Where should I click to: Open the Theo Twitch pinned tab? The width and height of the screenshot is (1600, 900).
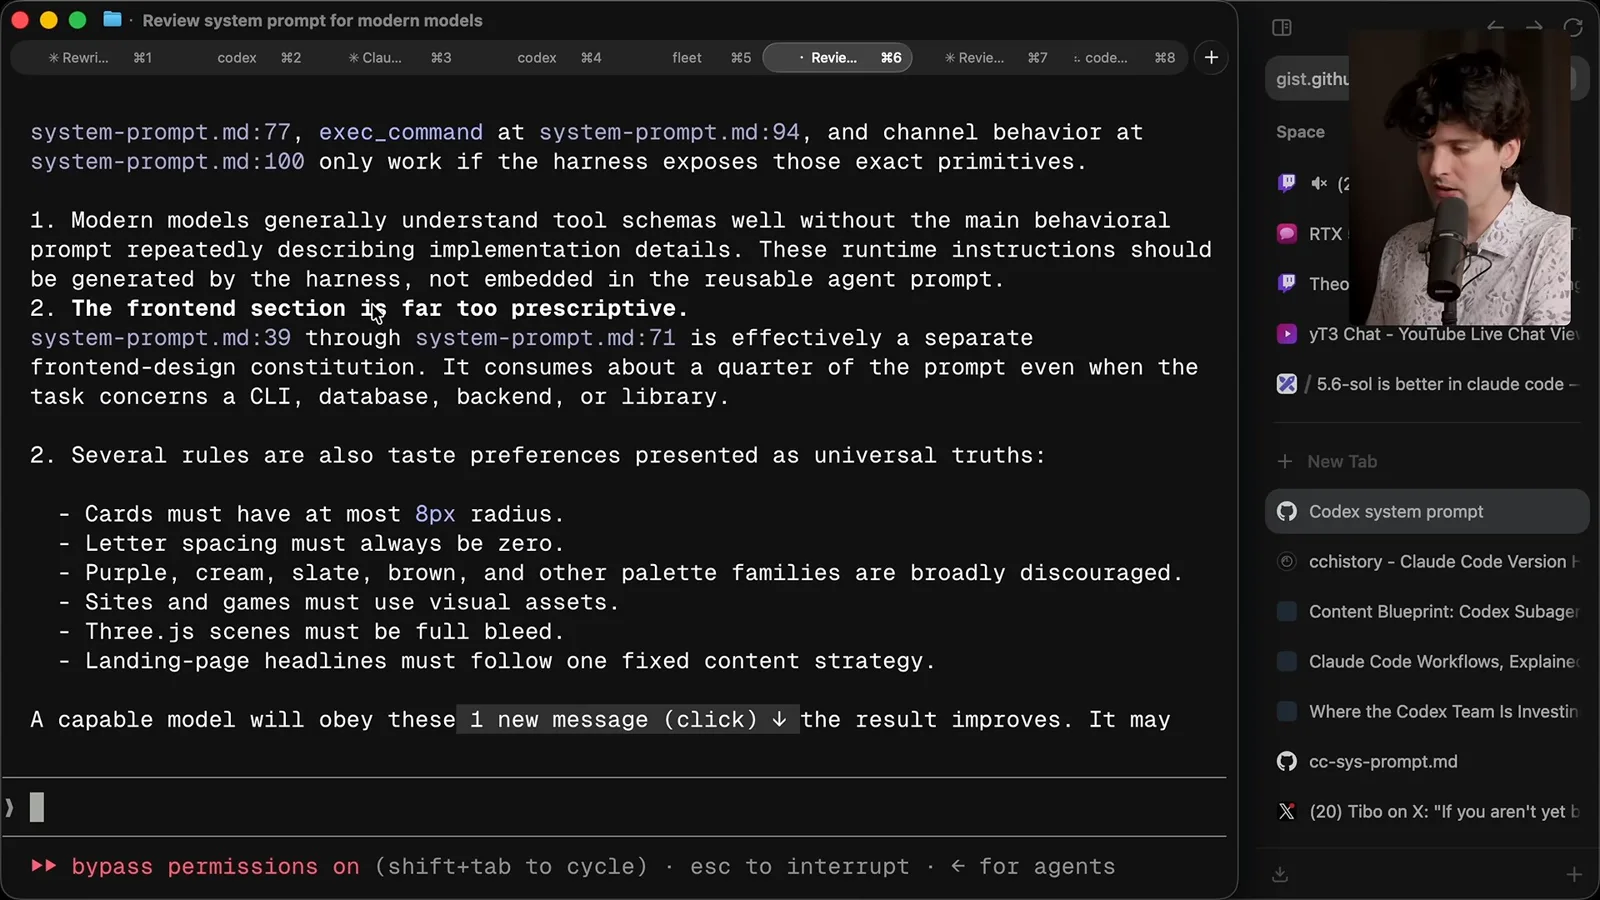(1315, 283)
